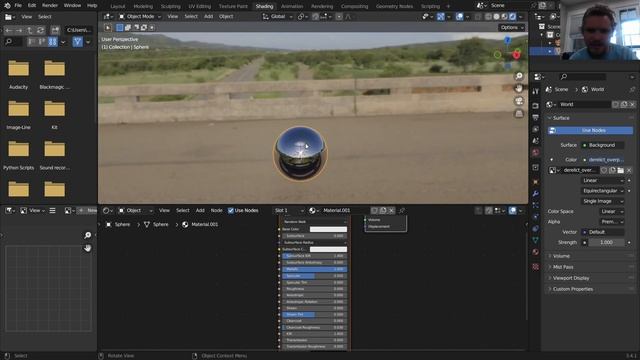Click the blue Z axis gizmo ball
The image size is (640, 360).
(507, 40)
